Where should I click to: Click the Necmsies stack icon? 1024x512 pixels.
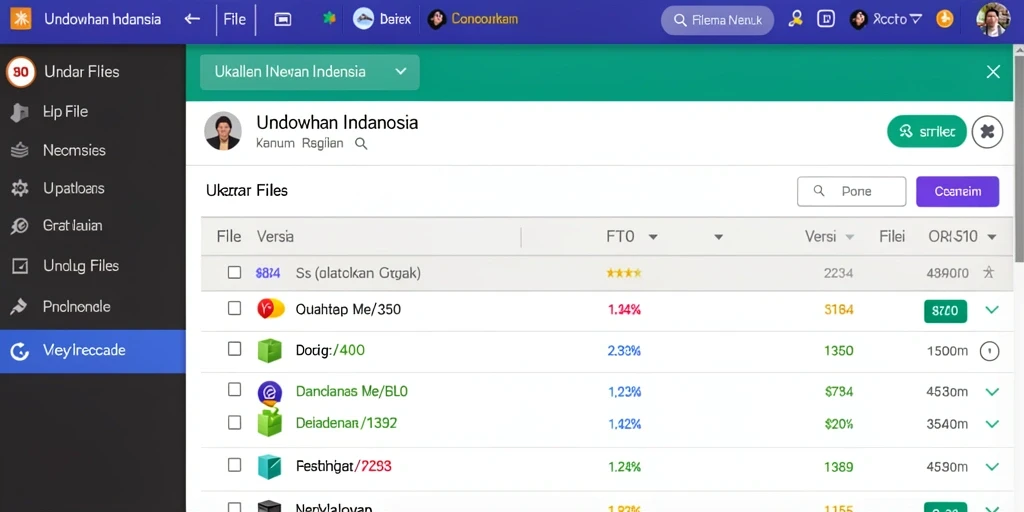pyautogui.click(x=20, y=150)
